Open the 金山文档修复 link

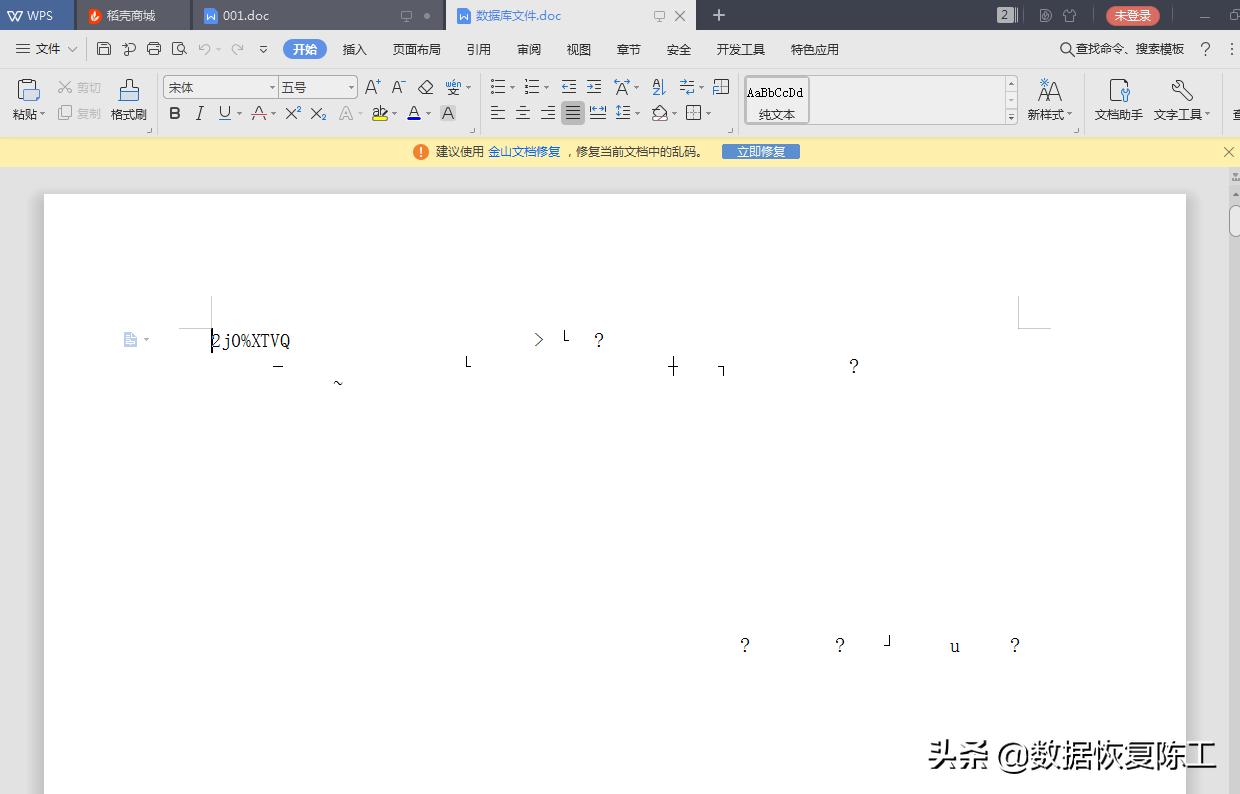tap(525, 151)
